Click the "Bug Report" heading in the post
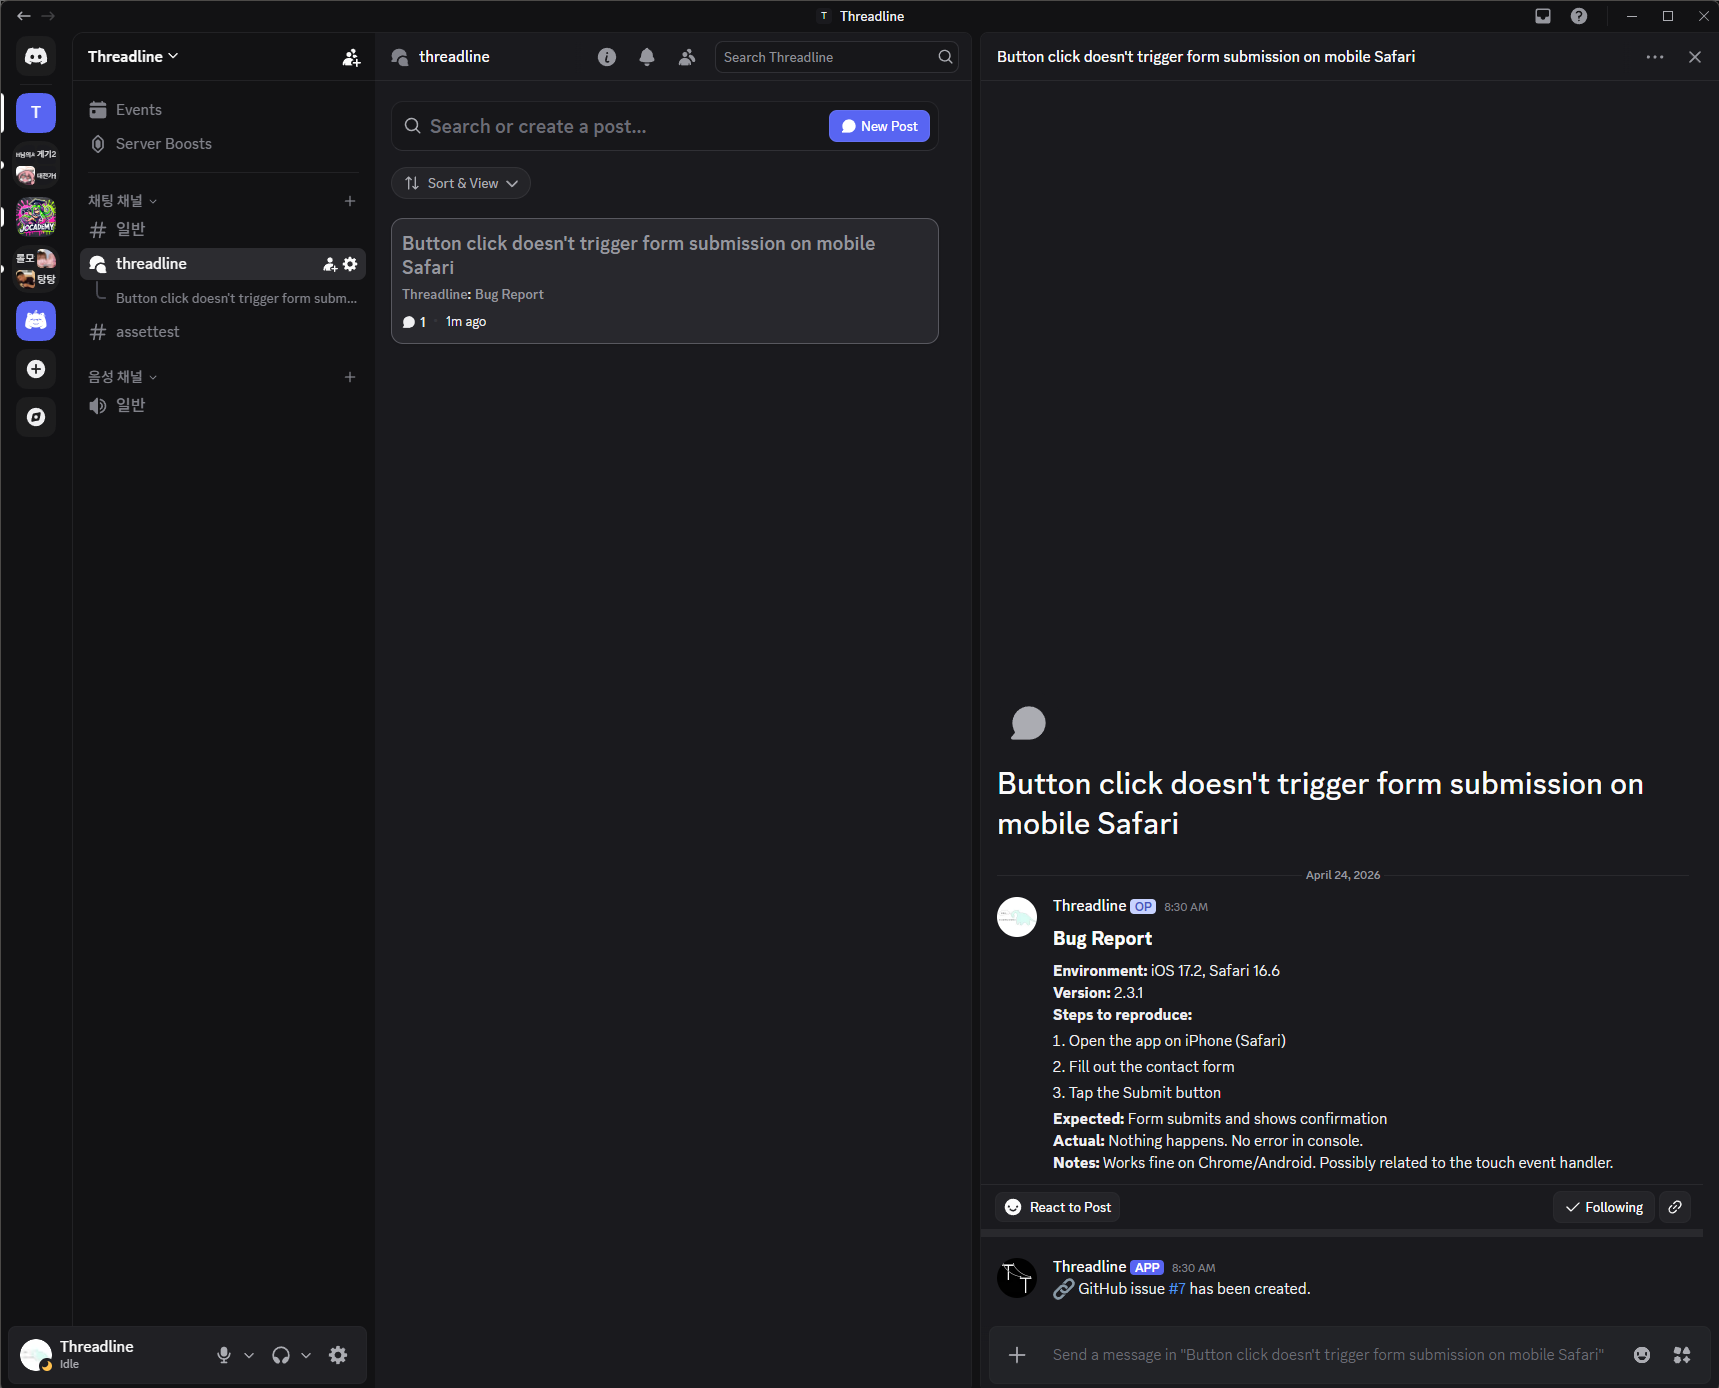Image resolution: width=1719 pixels, height=1388 pixels. pyautogui.click(x=1102, y=938)
